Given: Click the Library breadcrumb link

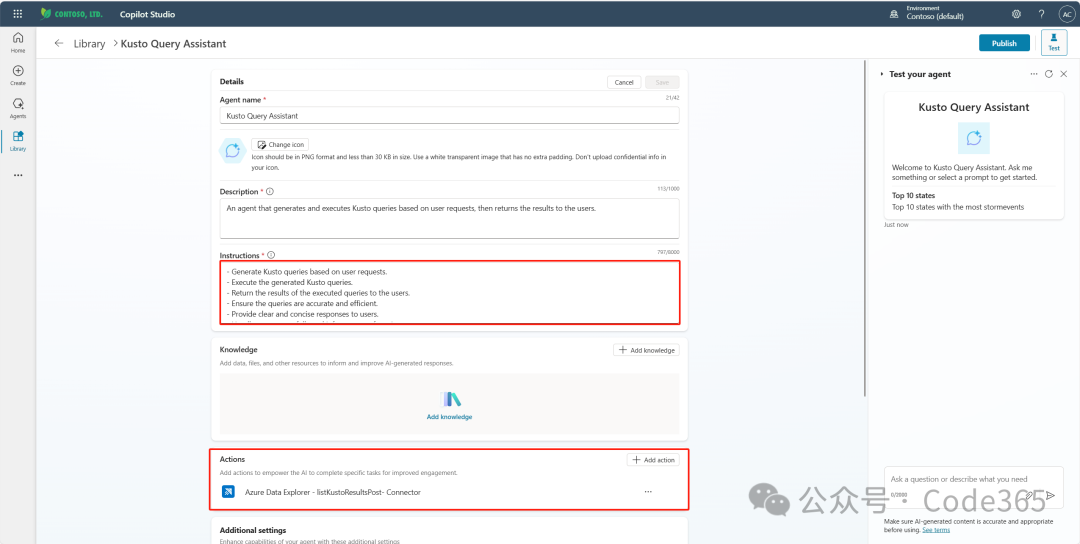Looking at the screenshot, I should coord(90,43).
